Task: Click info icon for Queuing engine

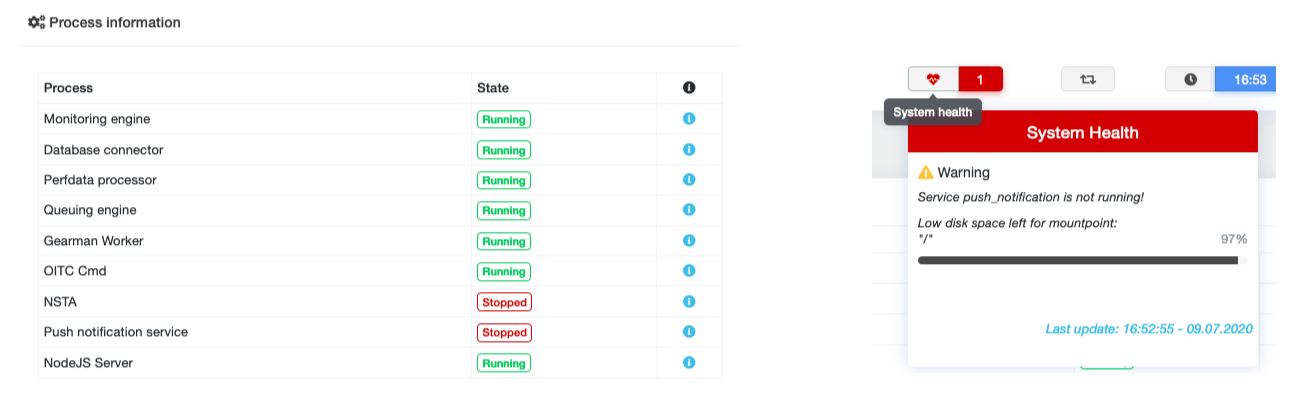Action: (688, 210)
